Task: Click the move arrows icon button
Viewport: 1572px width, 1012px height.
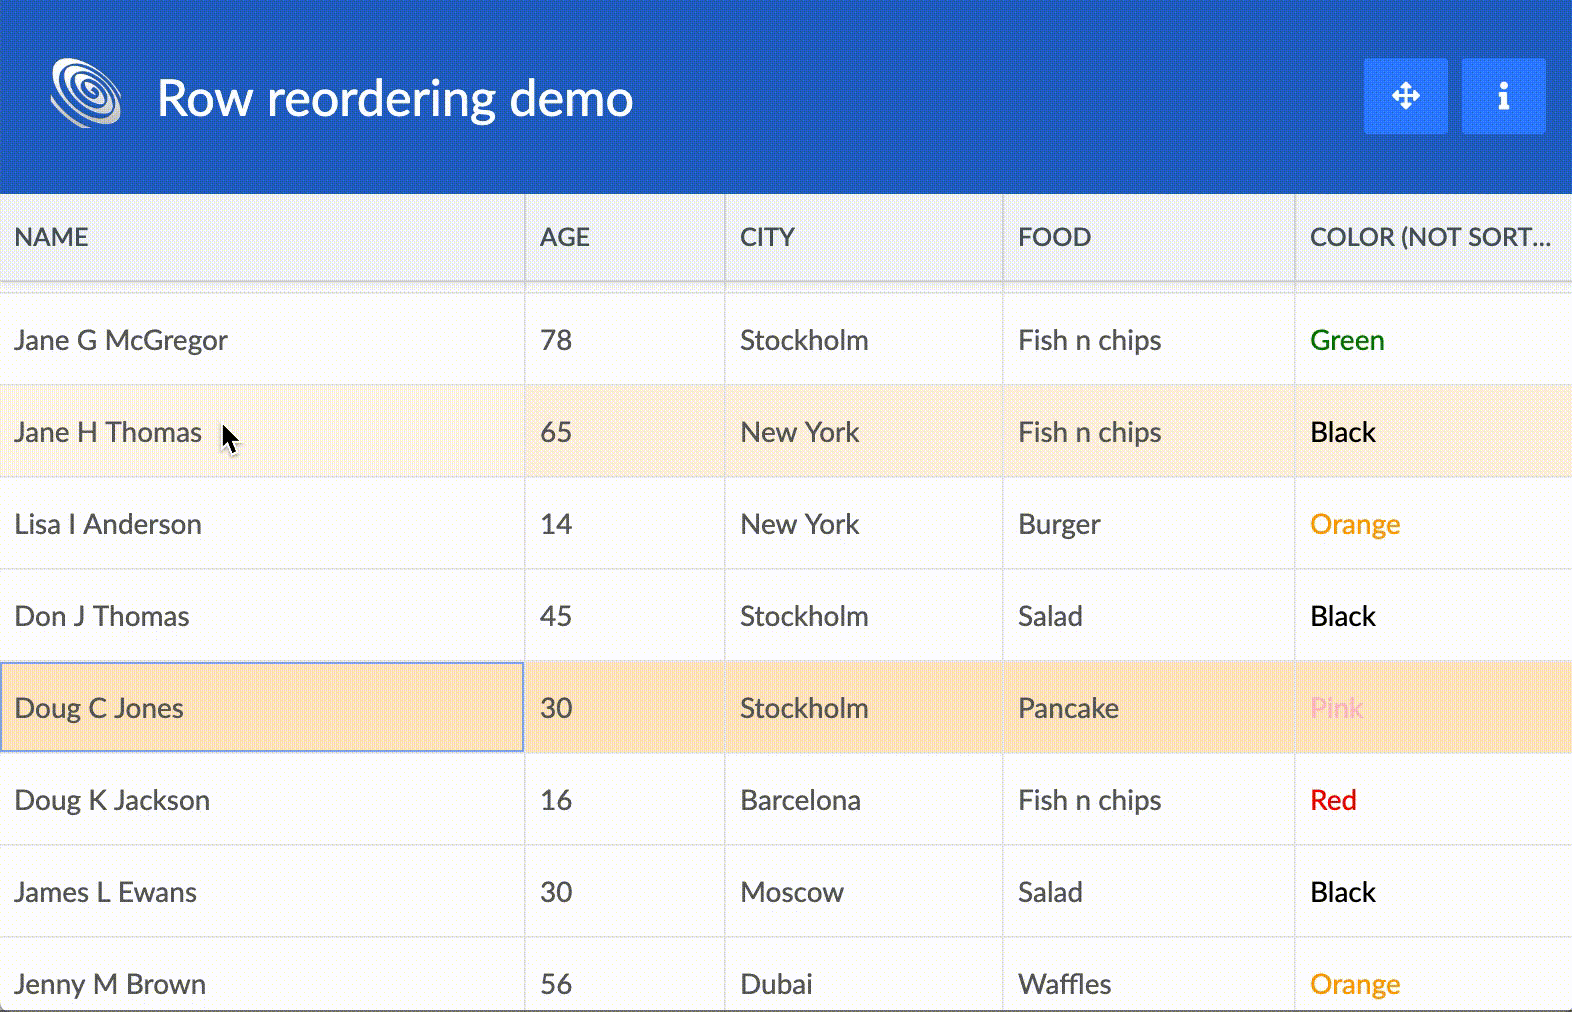Action: click(1405, 96)
